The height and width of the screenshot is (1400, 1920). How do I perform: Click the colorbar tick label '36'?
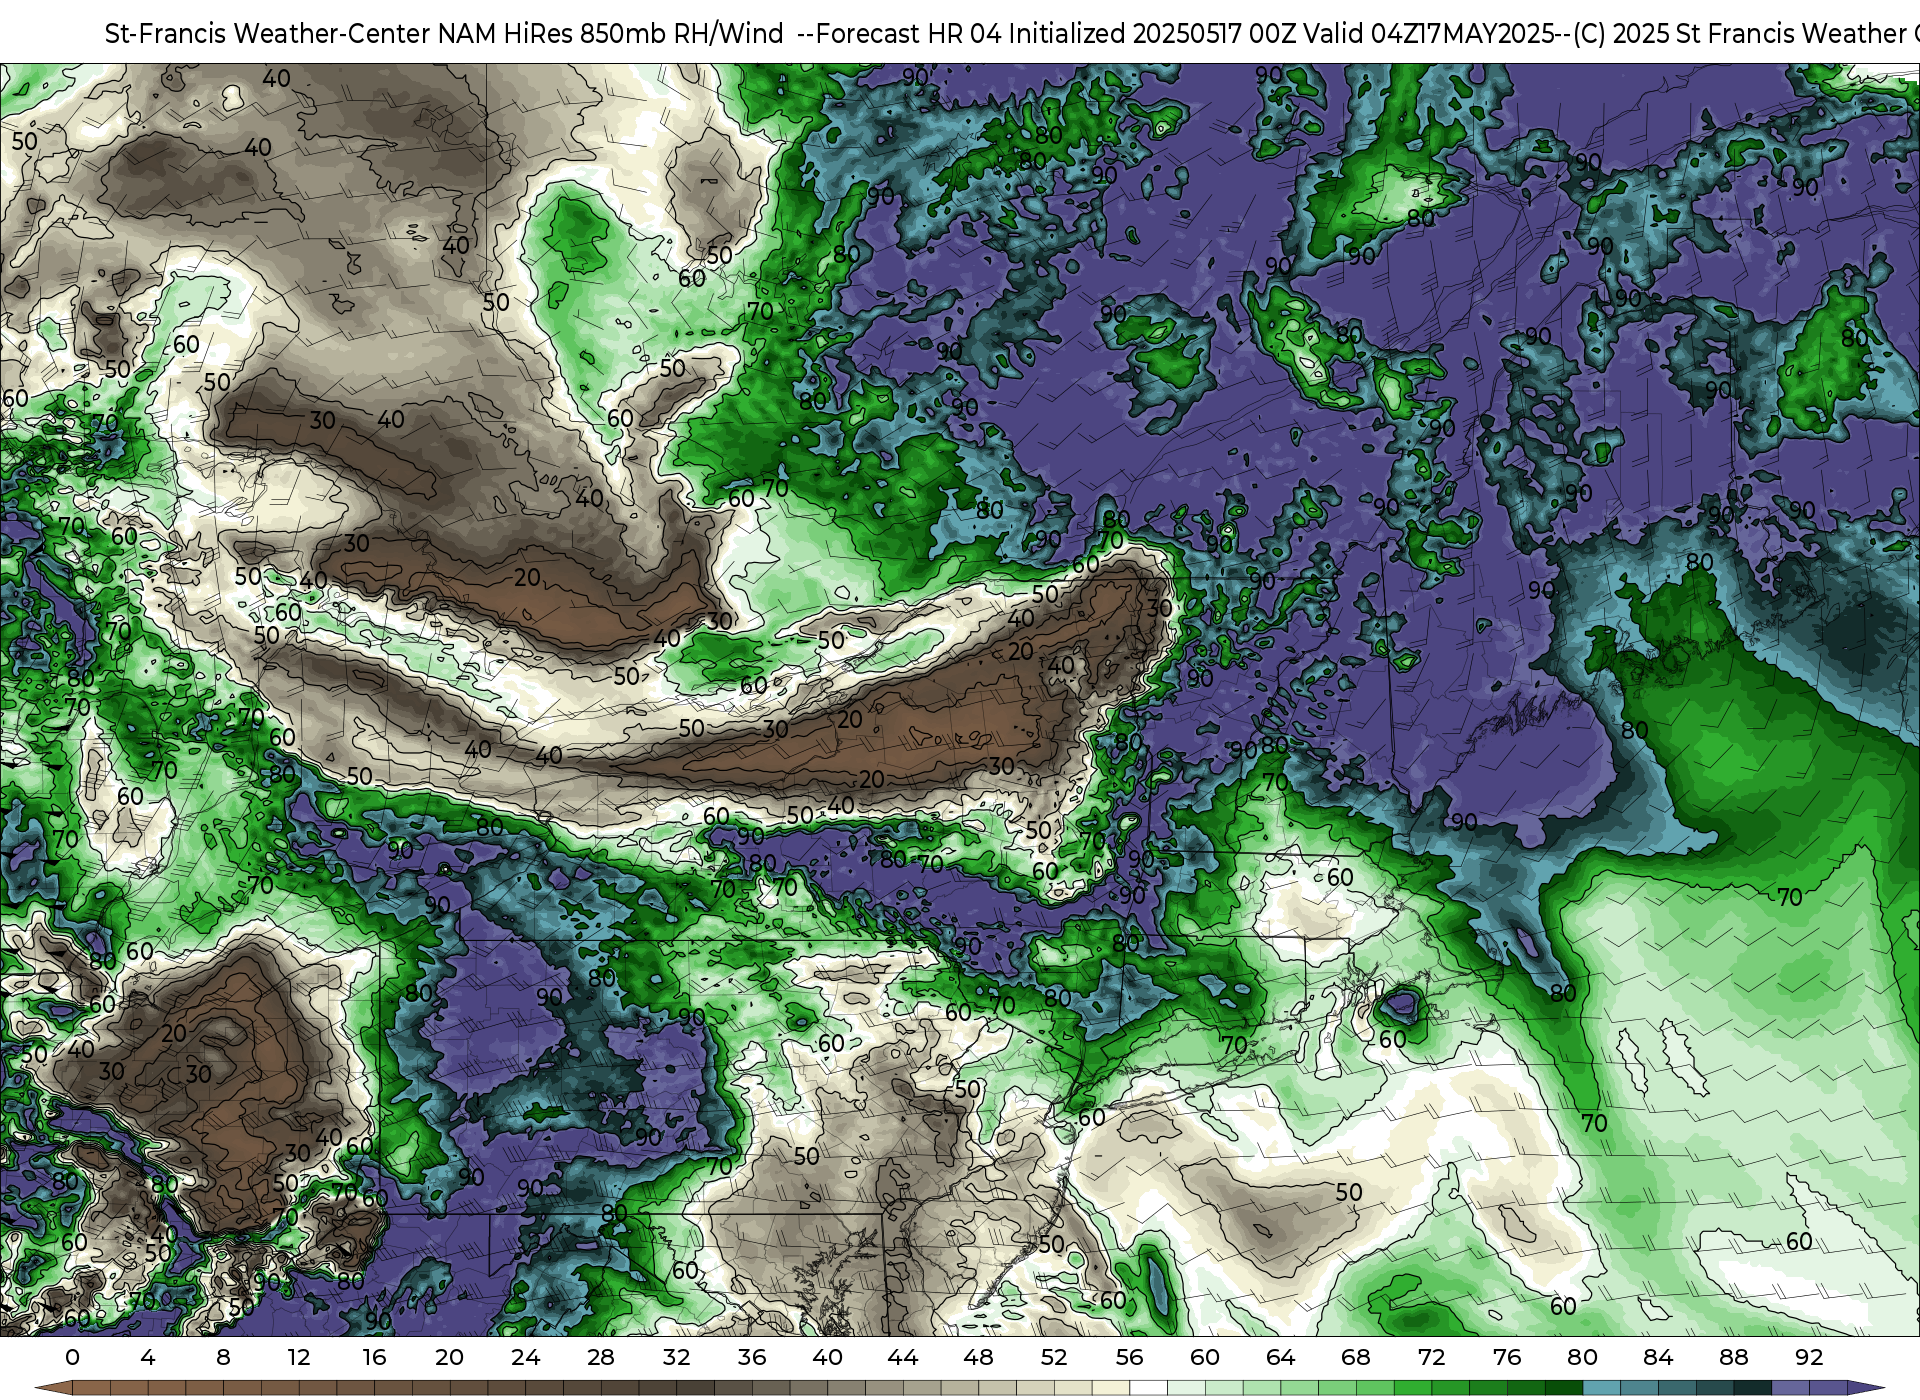(x=752, y=1358)
